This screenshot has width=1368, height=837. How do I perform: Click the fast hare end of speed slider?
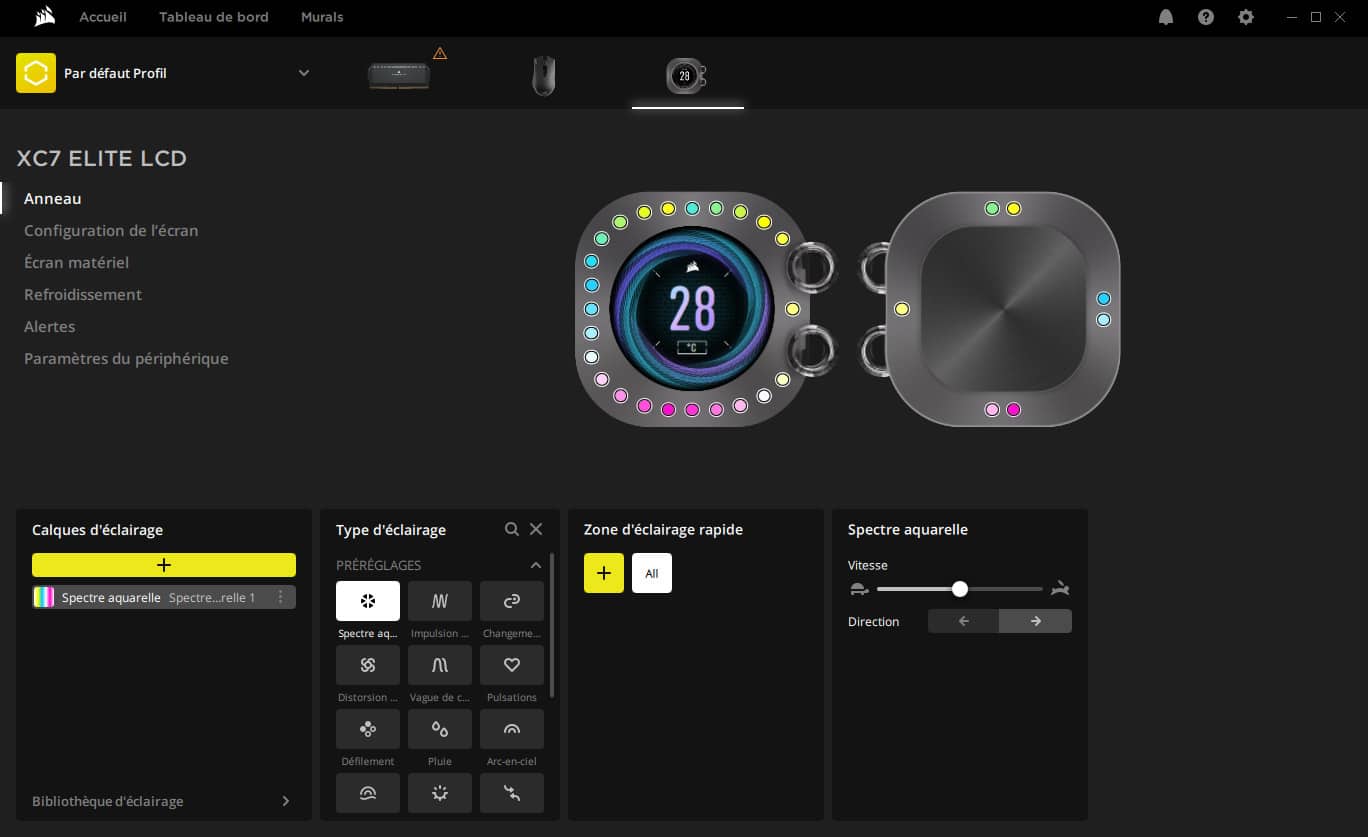pos(1060,589)
